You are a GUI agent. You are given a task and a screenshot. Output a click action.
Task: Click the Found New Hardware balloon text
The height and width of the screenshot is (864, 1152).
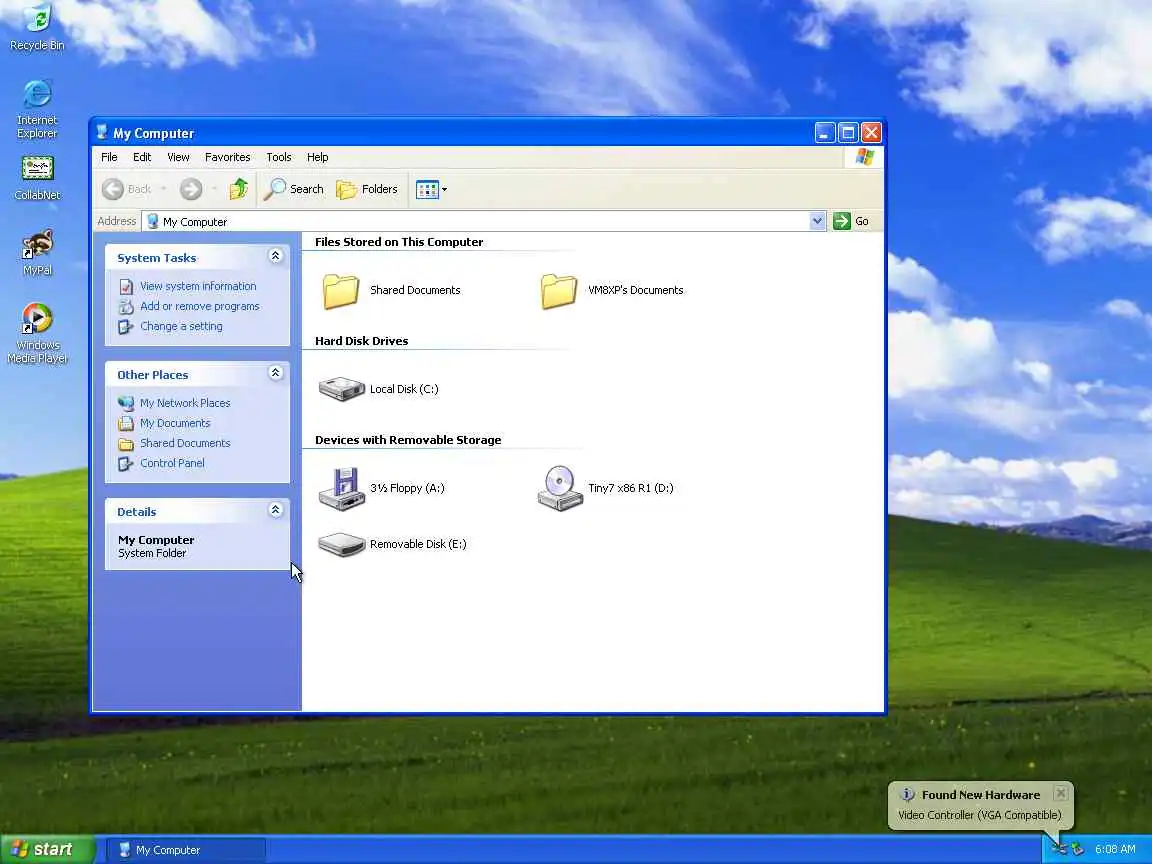click(980, 815)
